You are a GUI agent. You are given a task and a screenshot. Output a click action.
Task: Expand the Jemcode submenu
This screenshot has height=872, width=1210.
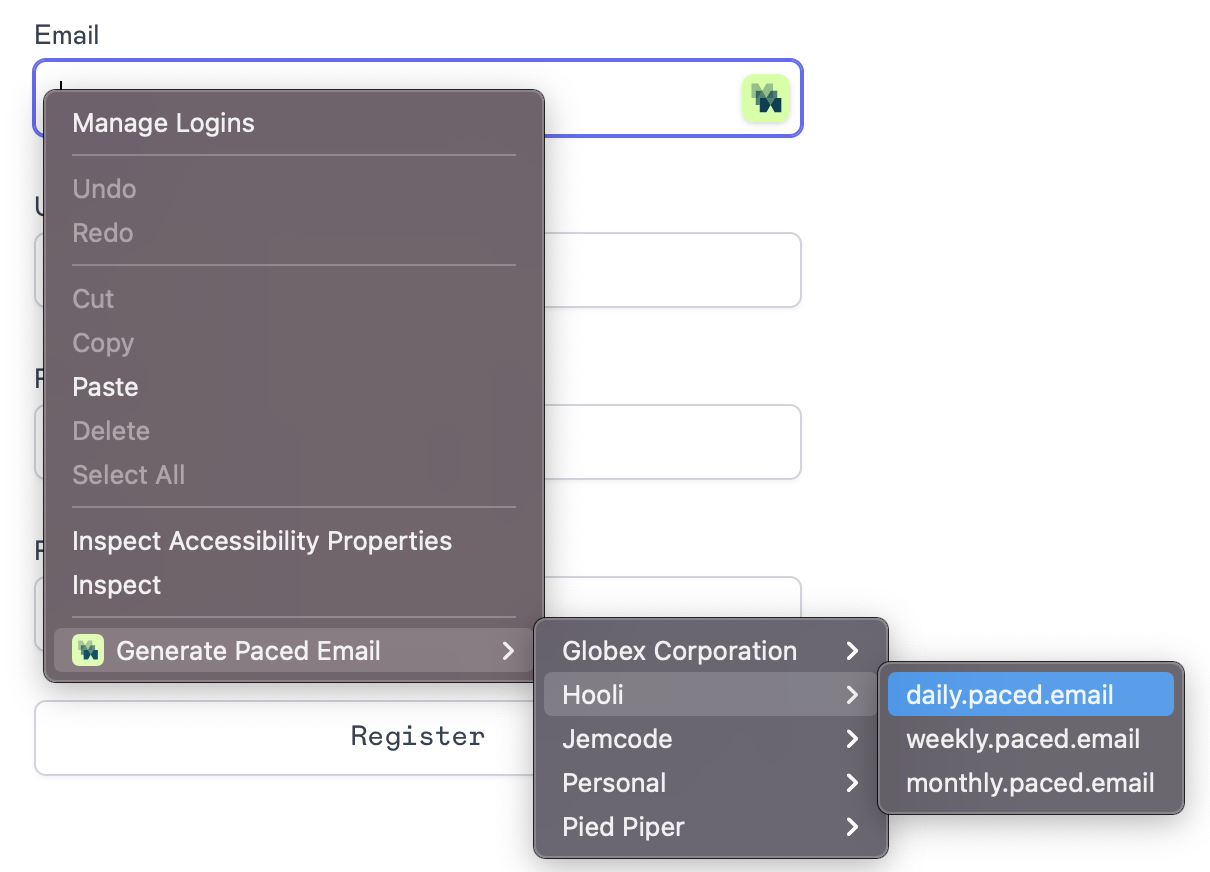pos(617,738)
